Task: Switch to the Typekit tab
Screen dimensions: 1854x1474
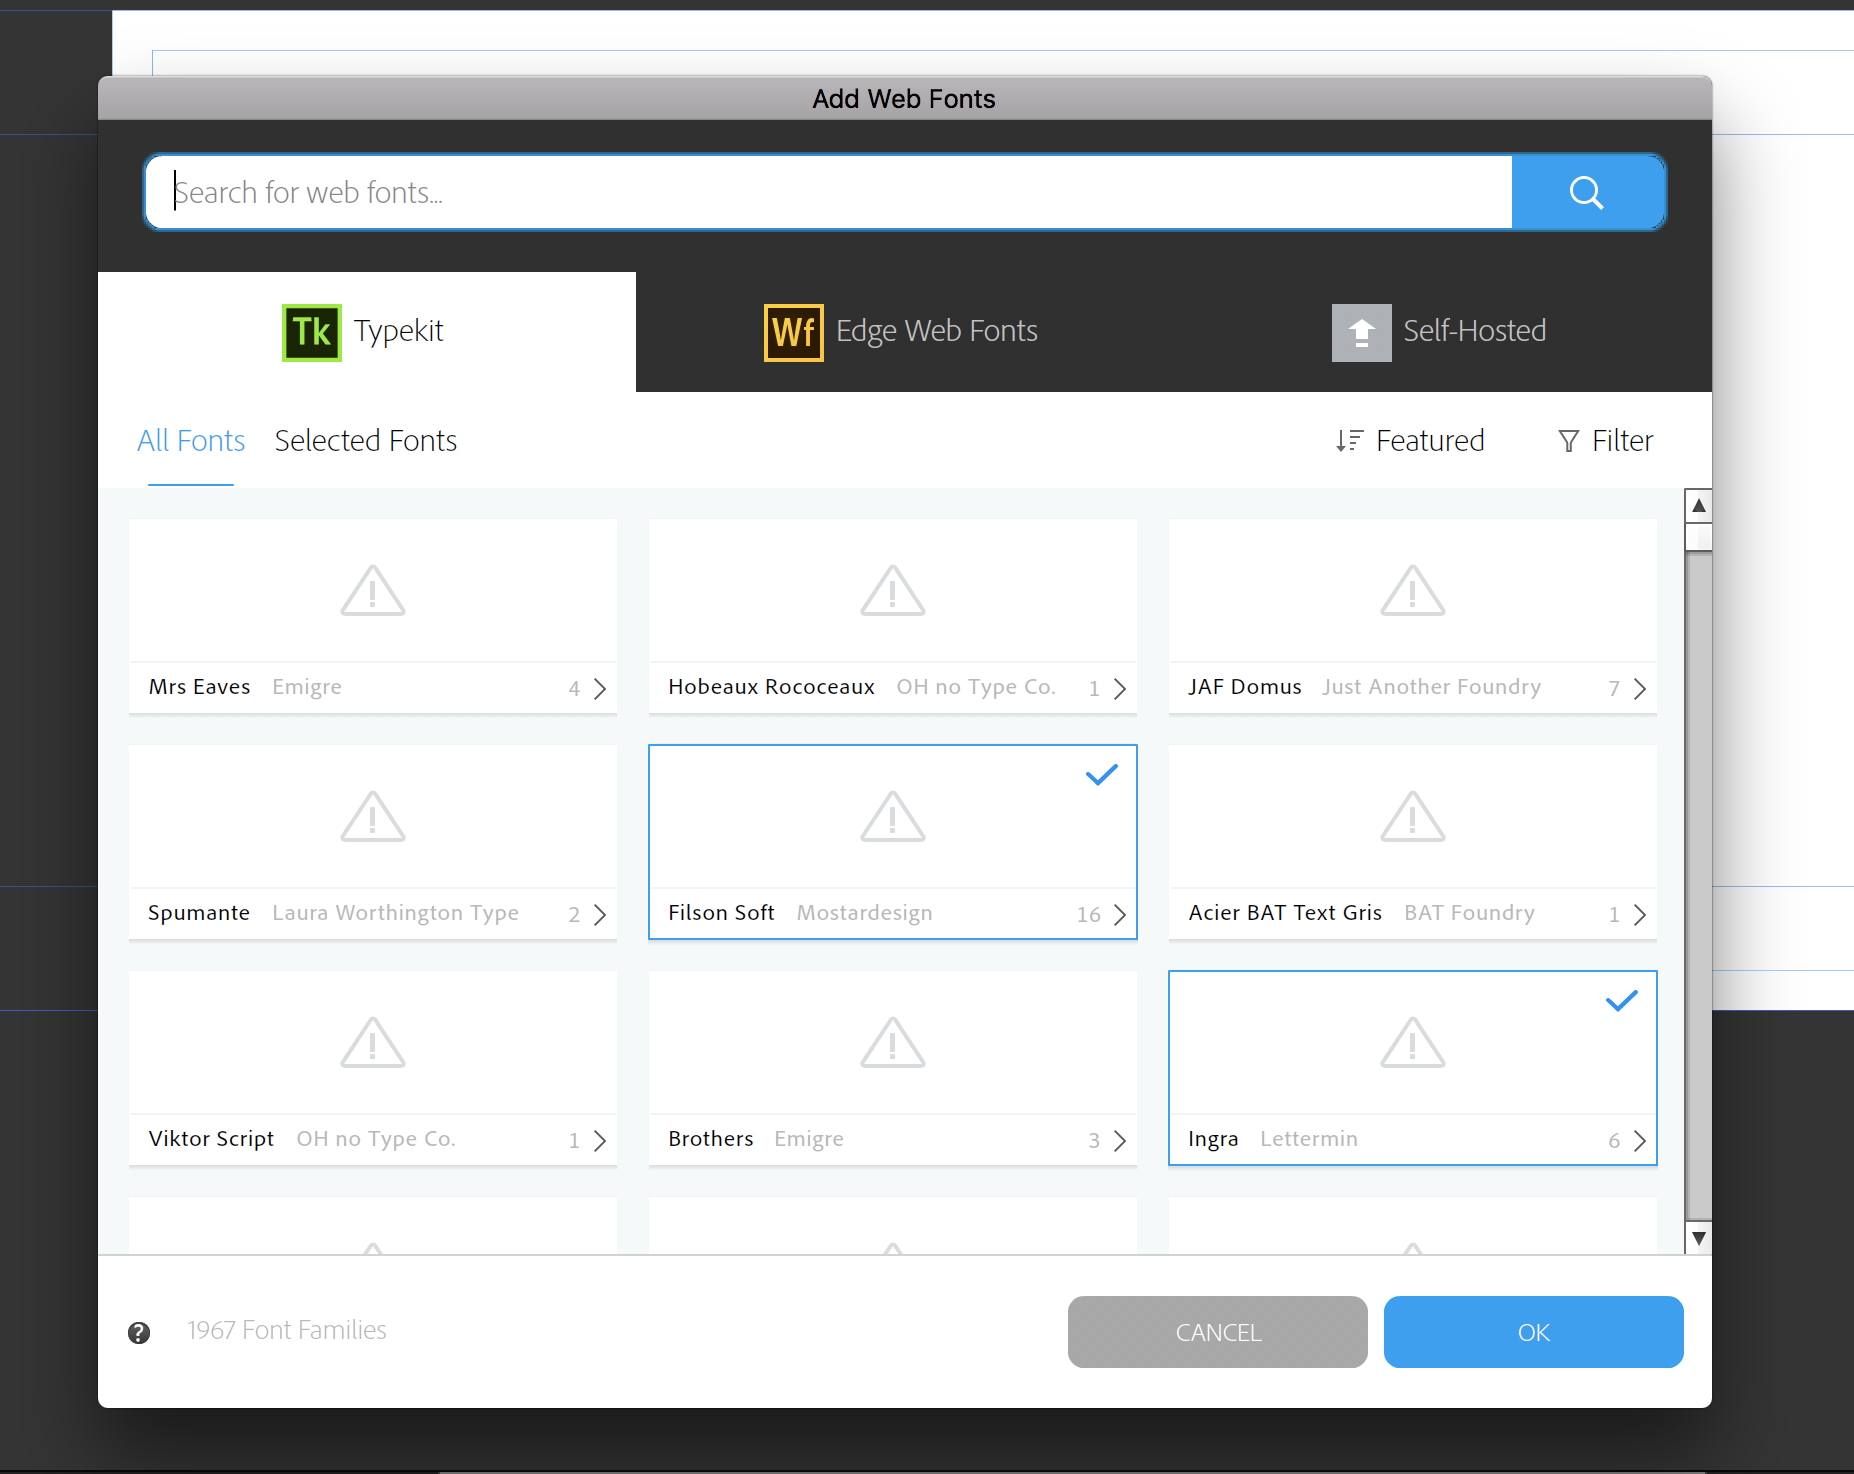Action: (x=367, y=332)
